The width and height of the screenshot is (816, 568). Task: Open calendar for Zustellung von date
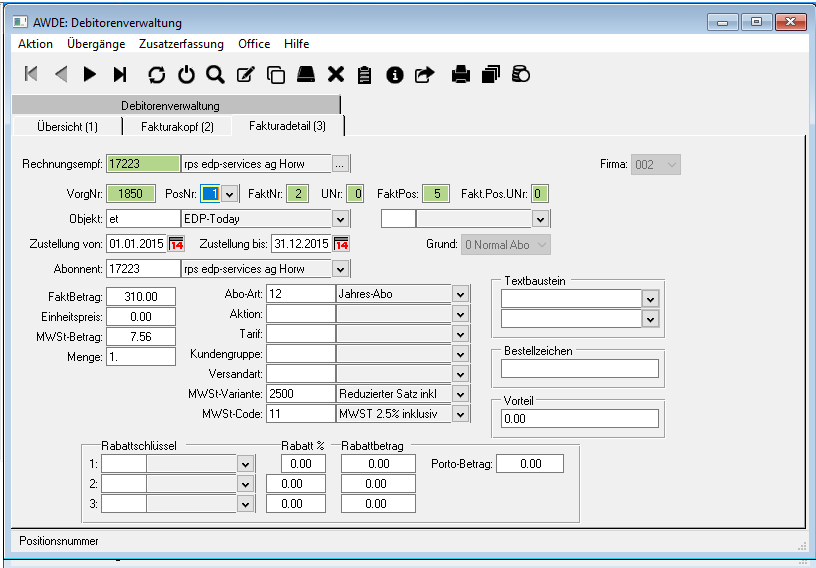click(x=177, y=243)
